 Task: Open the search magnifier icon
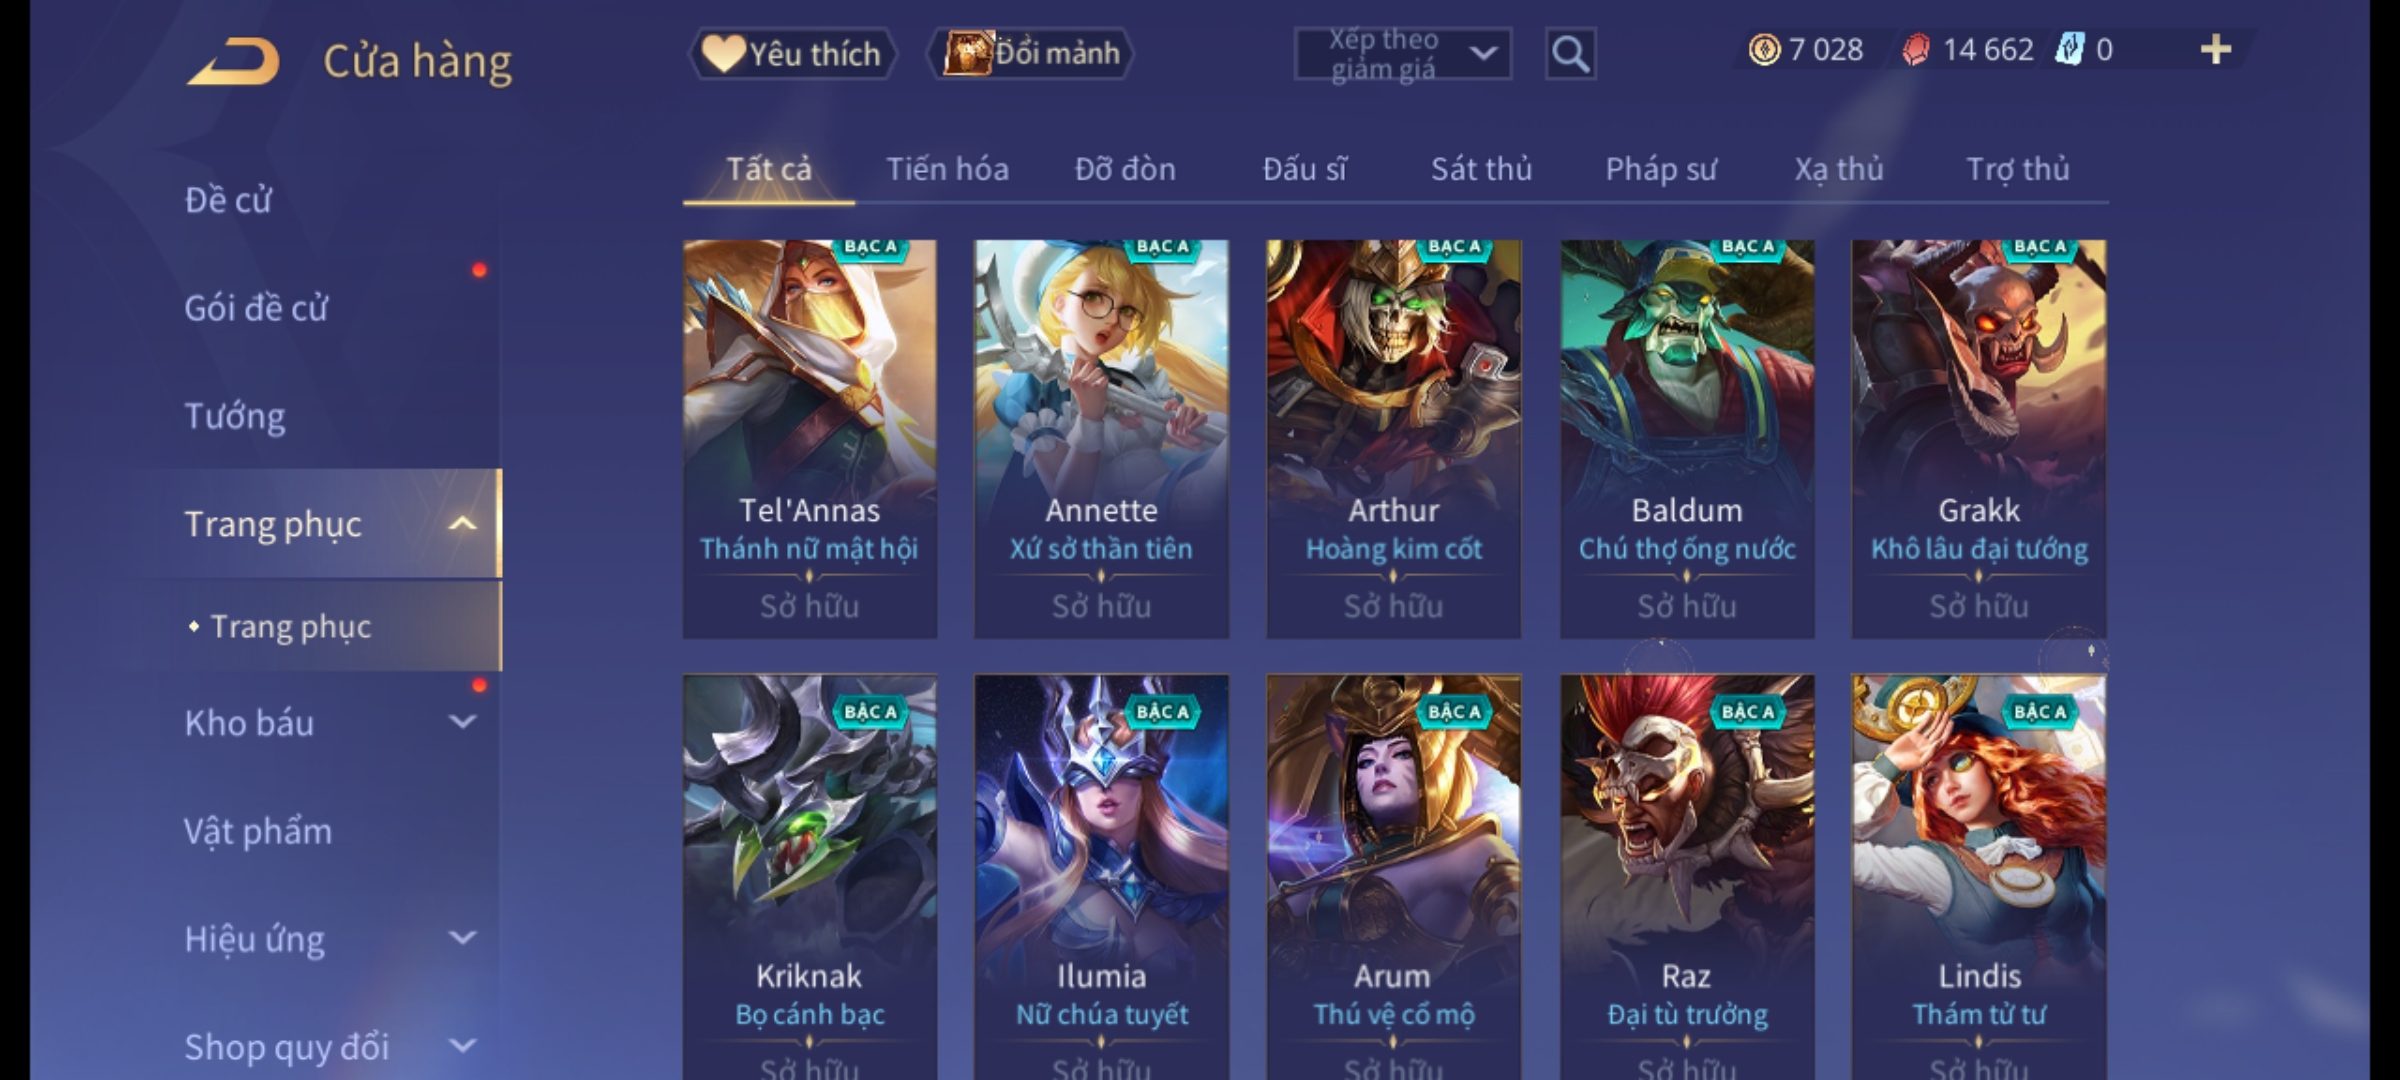click(x=1570, y=54)
